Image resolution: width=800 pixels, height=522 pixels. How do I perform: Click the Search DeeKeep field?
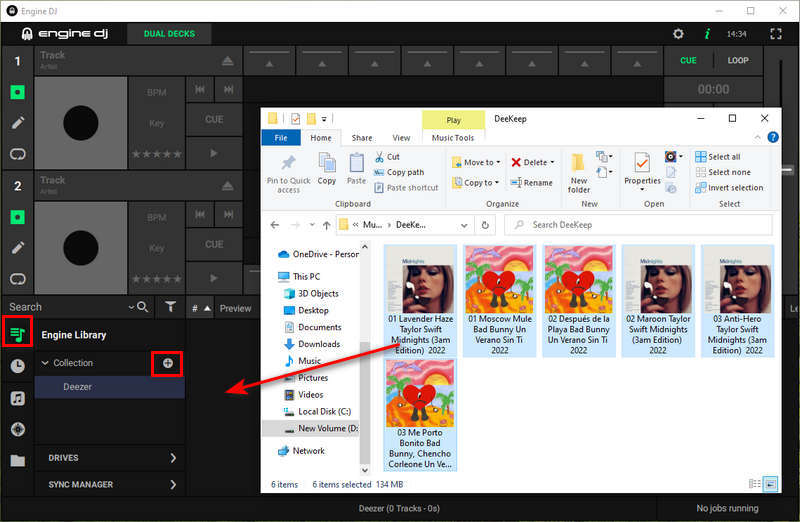[638, 225]
